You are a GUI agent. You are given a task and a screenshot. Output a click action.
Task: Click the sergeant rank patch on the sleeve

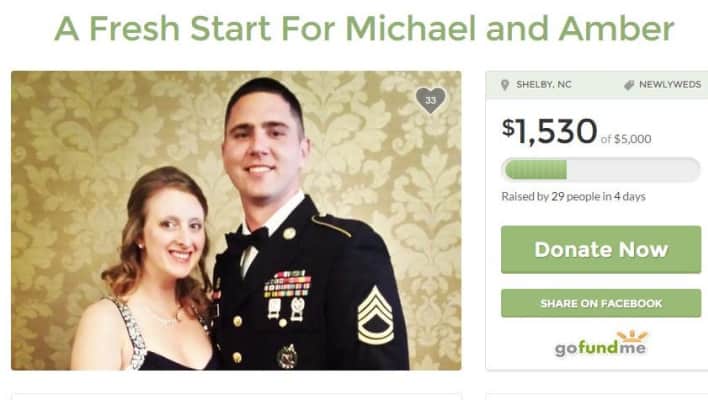click(375, 315)
